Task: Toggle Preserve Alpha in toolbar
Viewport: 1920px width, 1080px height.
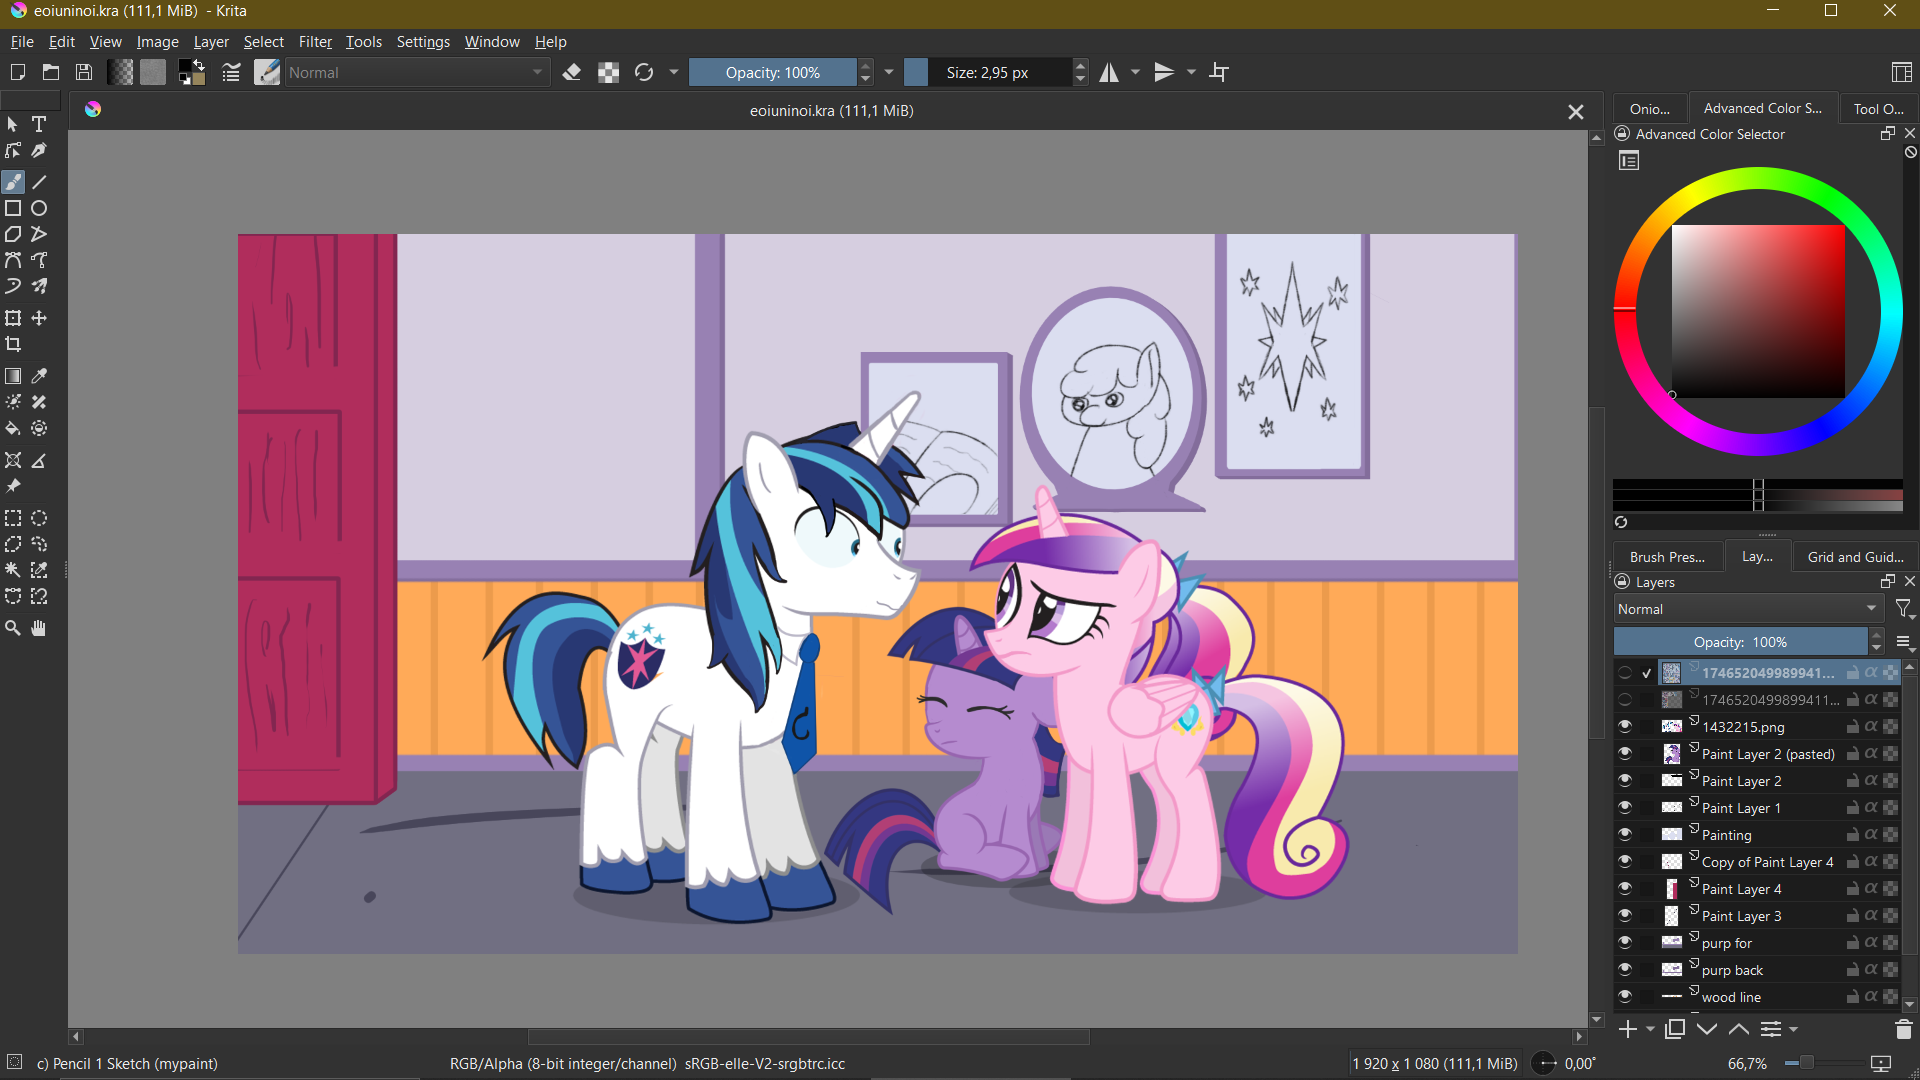Action: click(x=608, y=72)
